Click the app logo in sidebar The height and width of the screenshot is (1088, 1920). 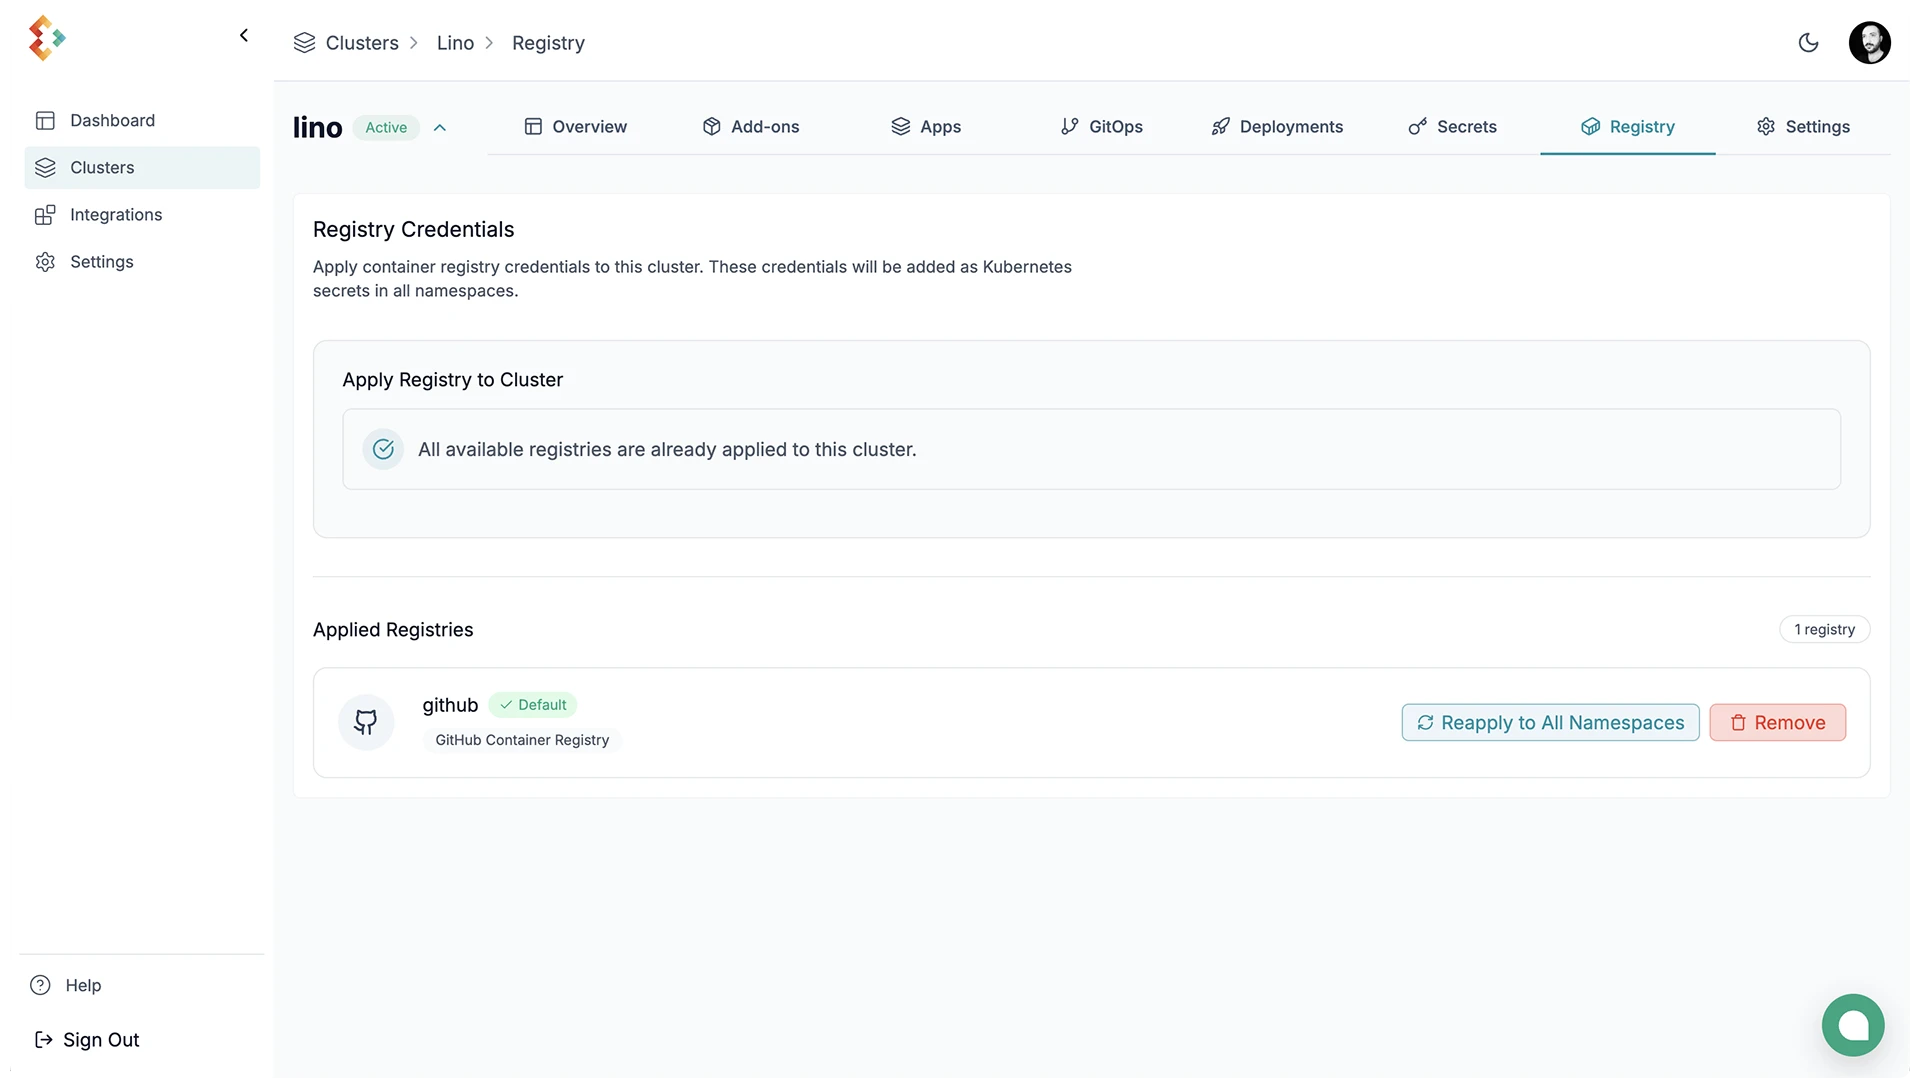click(46, 38)
